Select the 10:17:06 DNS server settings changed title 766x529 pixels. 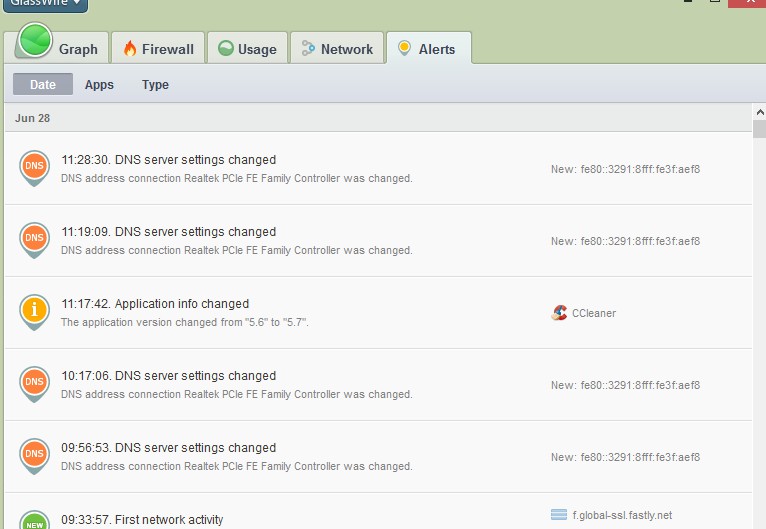[169, 376]
